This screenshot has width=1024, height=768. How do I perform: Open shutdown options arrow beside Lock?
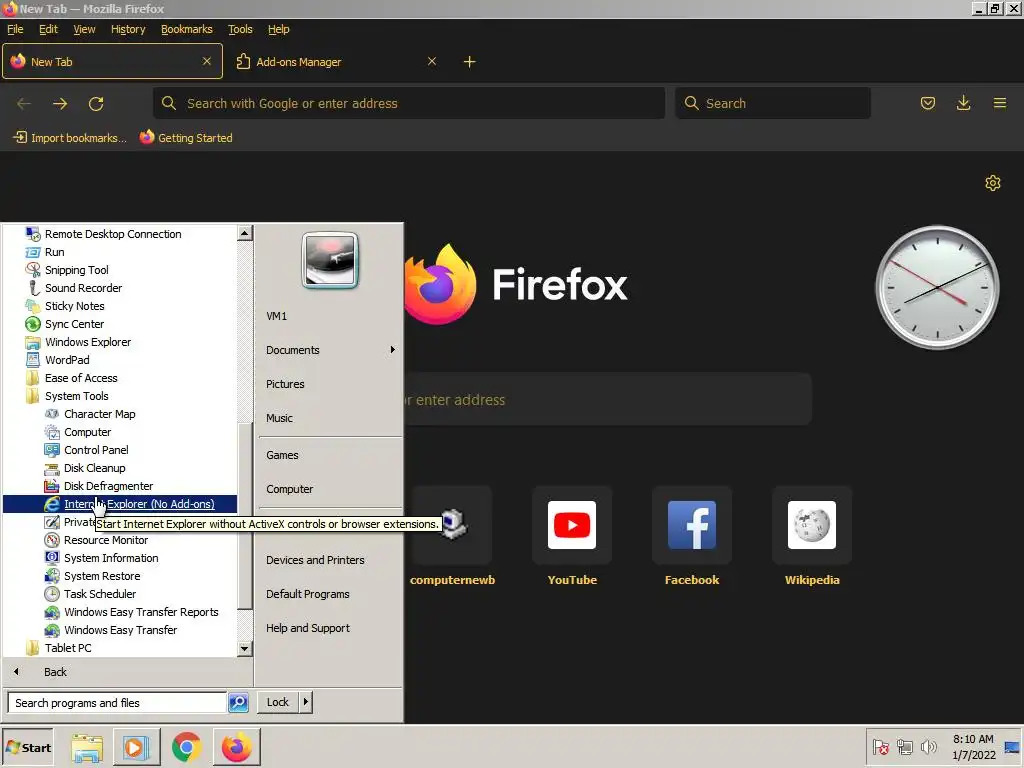(x=305, y=702)
